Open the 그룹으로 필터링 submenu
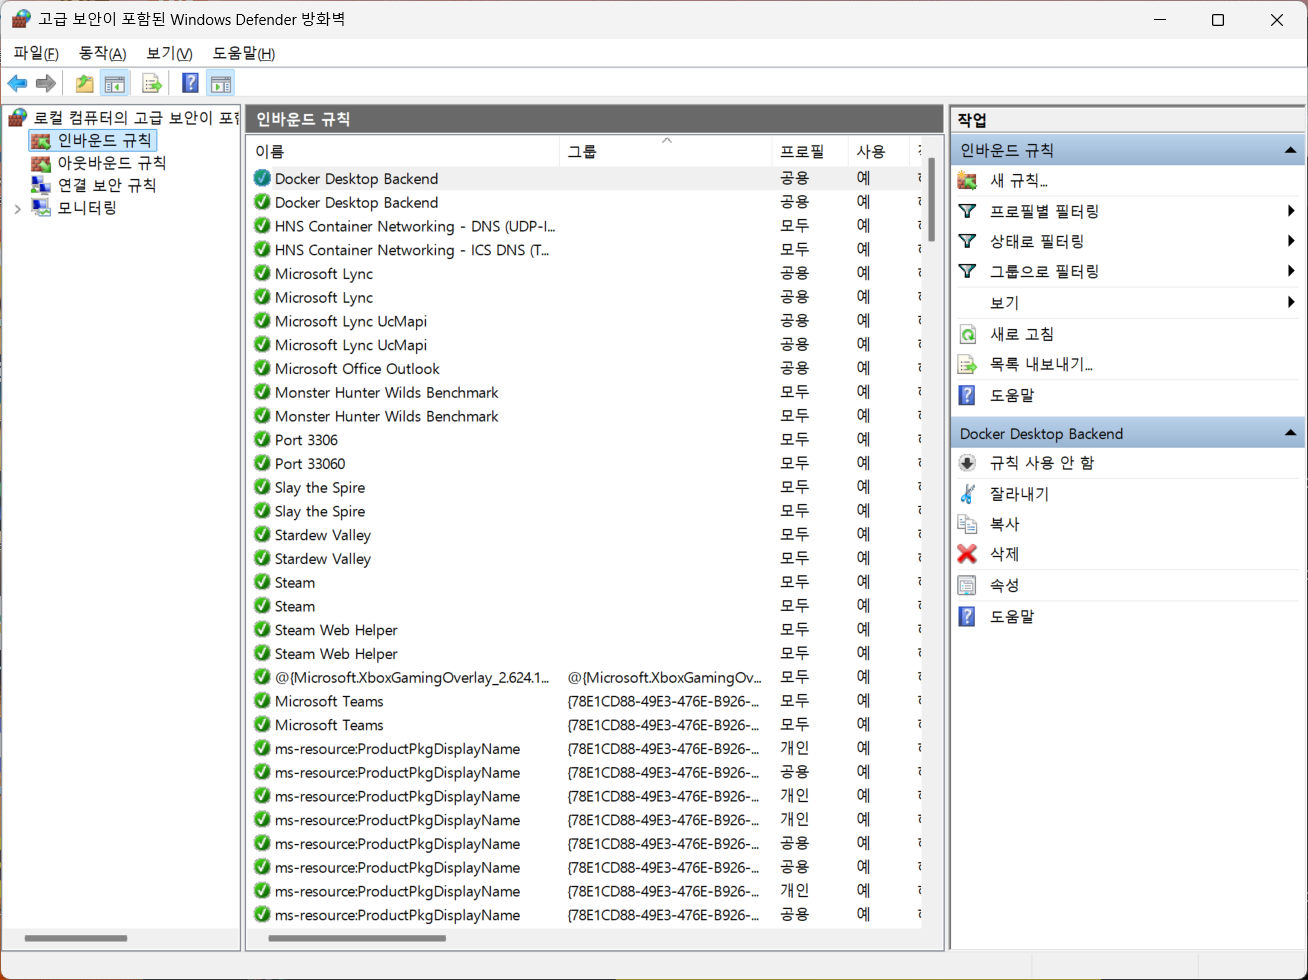1308x980 pixels. point(1127,271)
